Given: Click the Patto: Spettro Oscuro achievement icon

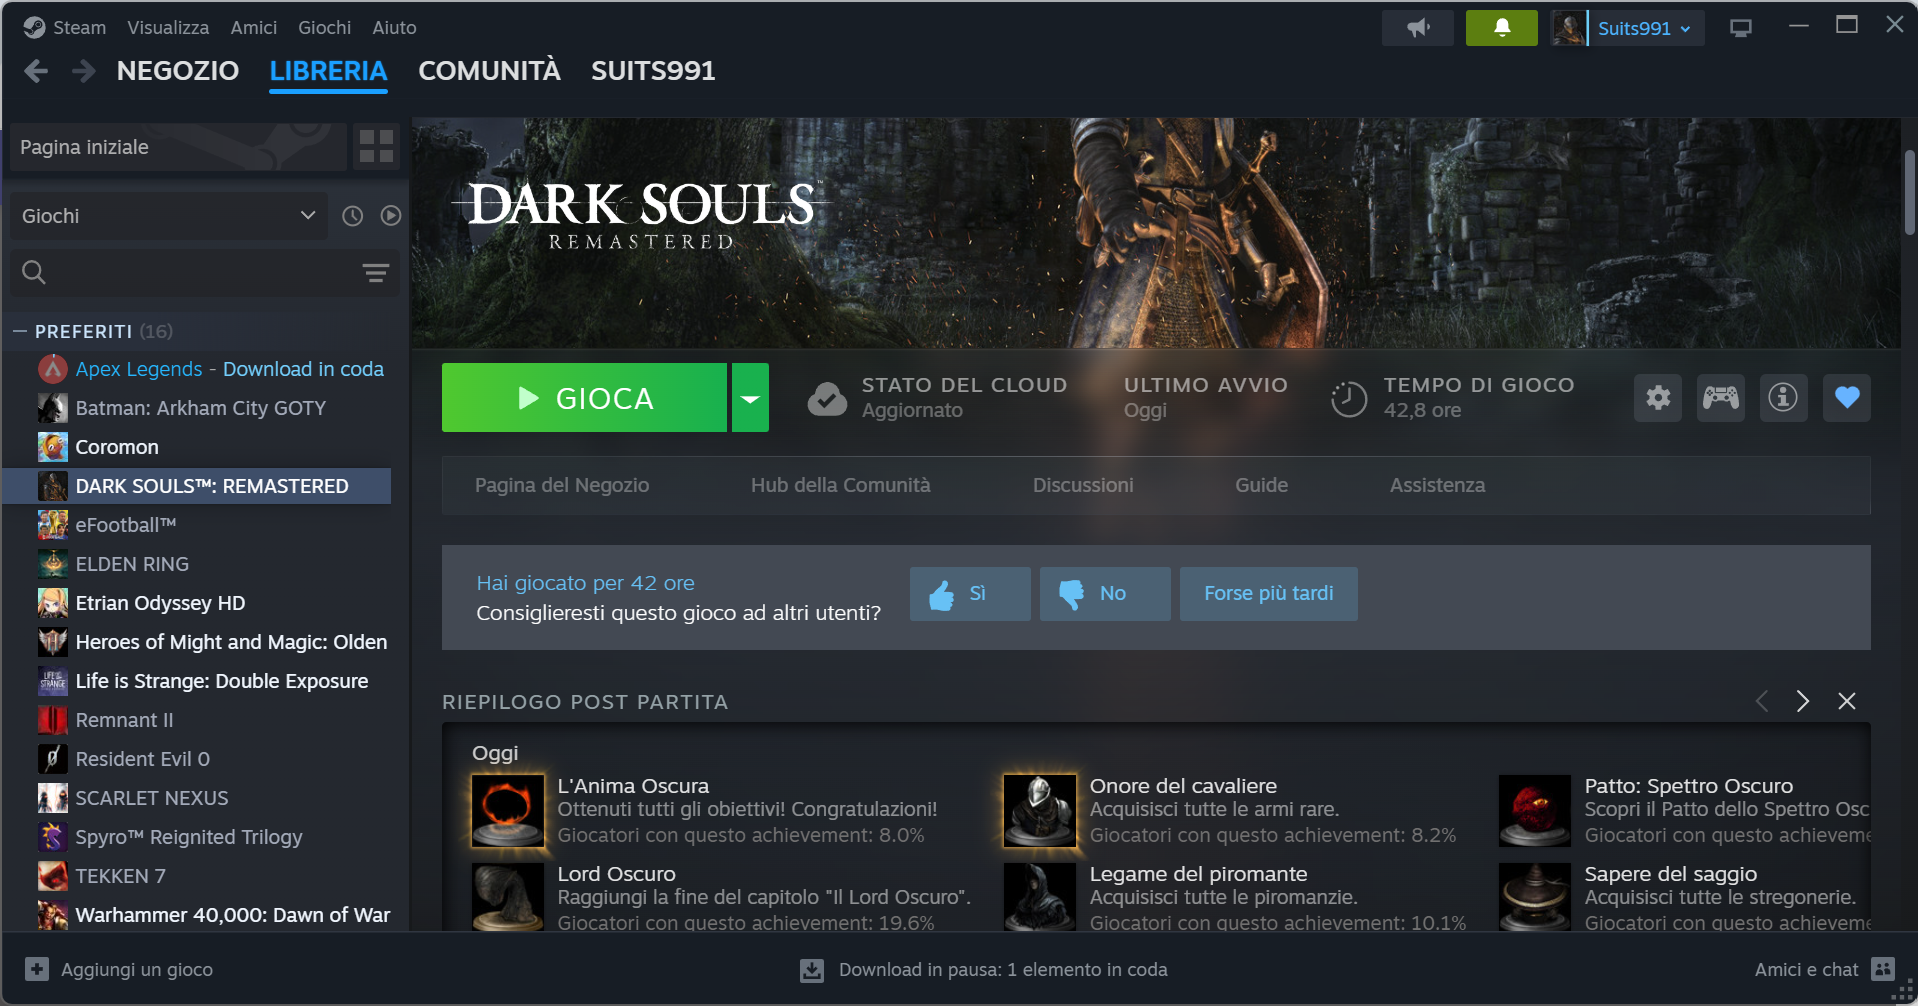Looking at the screenshot, I should 1535,810.
